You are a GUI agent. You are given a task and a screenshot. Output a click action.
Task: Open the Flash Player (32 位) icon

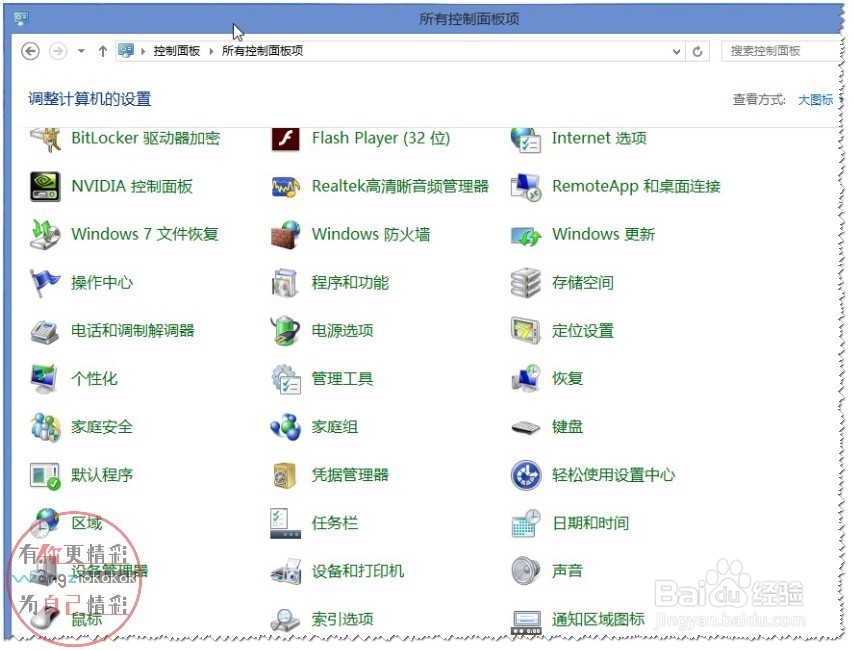click(285, 139)
